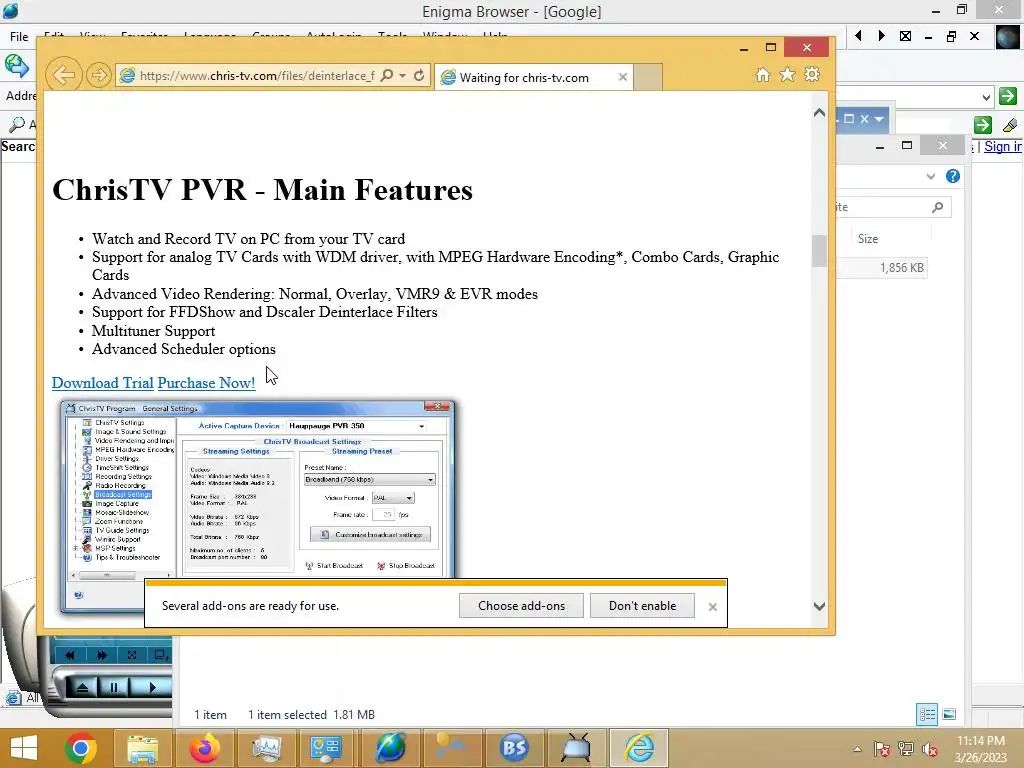Click the Explorer search magnifier icon
This screenshot has height=768, width=1024.
pyautogui.click(x=937, y=207)
